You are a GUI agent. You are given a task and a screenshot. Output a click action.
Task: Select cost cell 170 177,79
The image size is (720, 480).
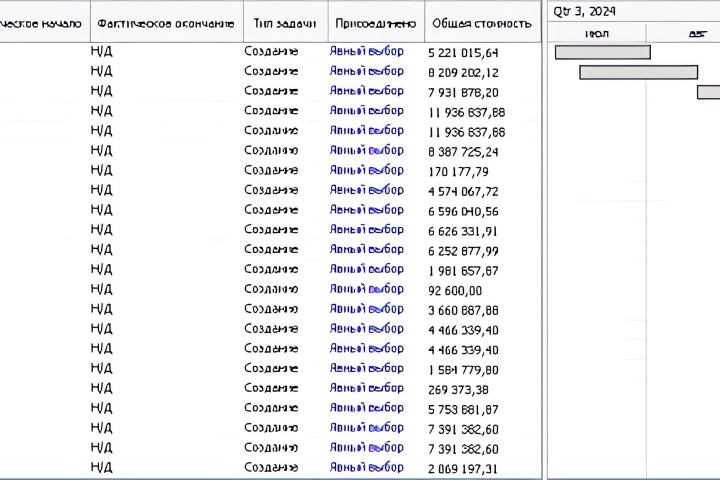pyautogui.click(x=458, y=172)
